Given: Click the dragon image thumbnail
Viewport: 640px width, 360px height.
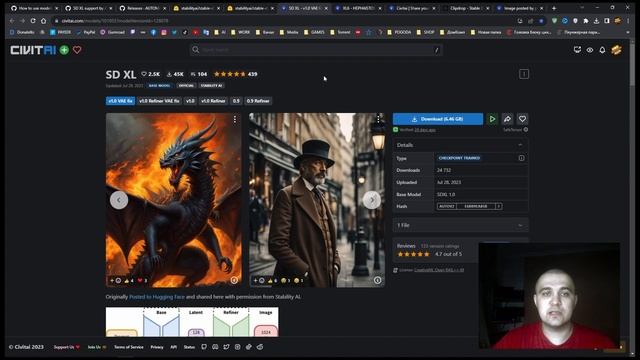Looking at the screenshot, I should tap(173, 200).
